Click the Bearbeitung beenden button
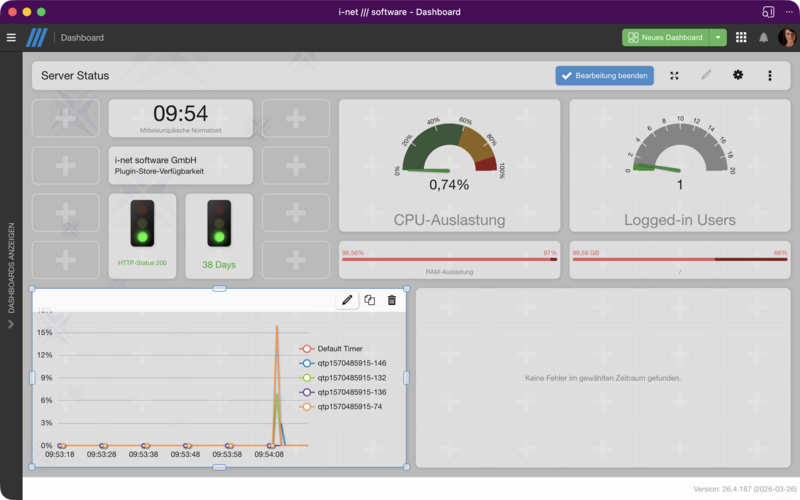This screenshot has height=500, width=800. pyautogui.click(x=604, y=75)
